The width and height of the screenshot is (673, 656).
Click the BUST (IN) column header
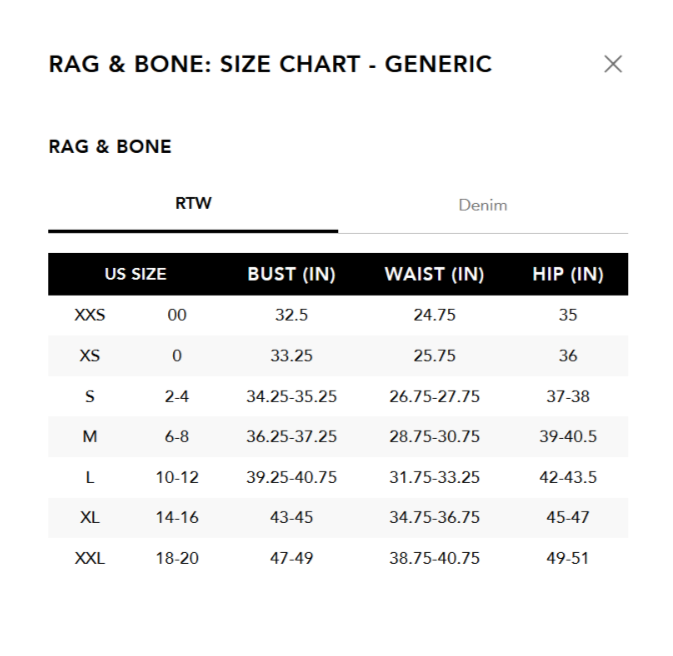(291, 274)
